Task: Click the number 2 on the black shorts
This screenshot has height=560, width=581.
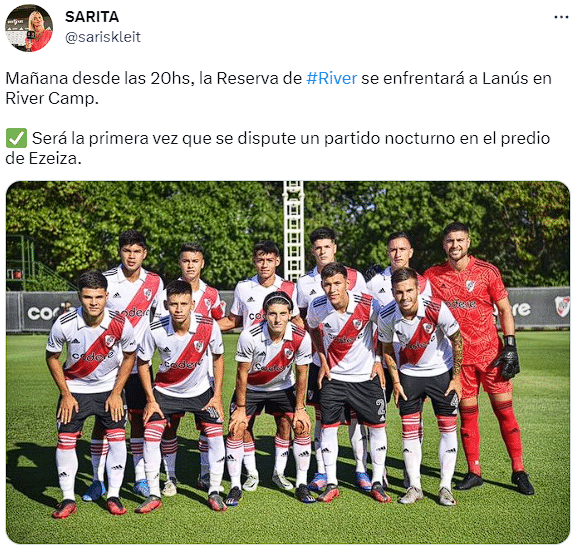Action: pyautogui.click(x=380, y=407)
